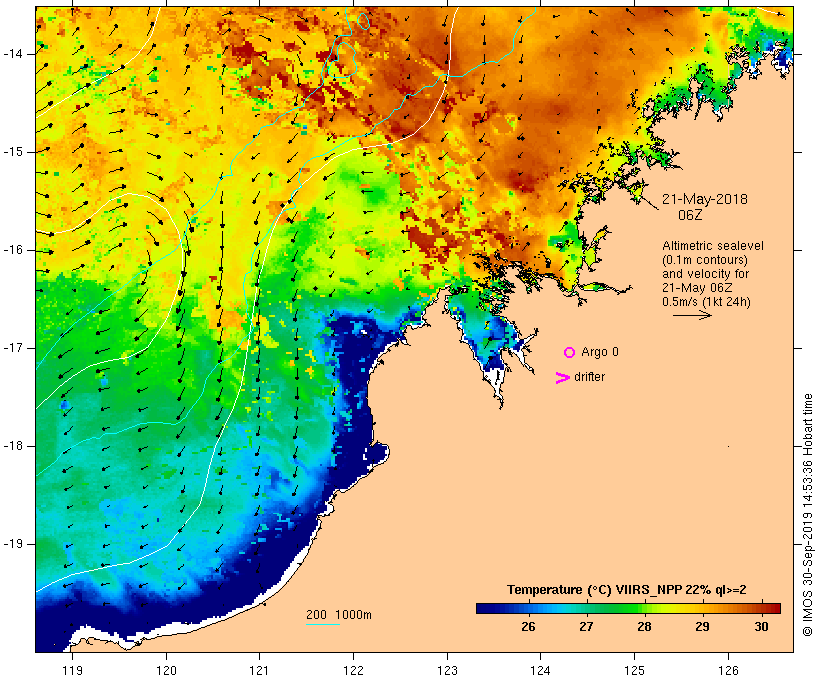Click longitude axis label 123
820x680 pixels.
tap(447, 670)
